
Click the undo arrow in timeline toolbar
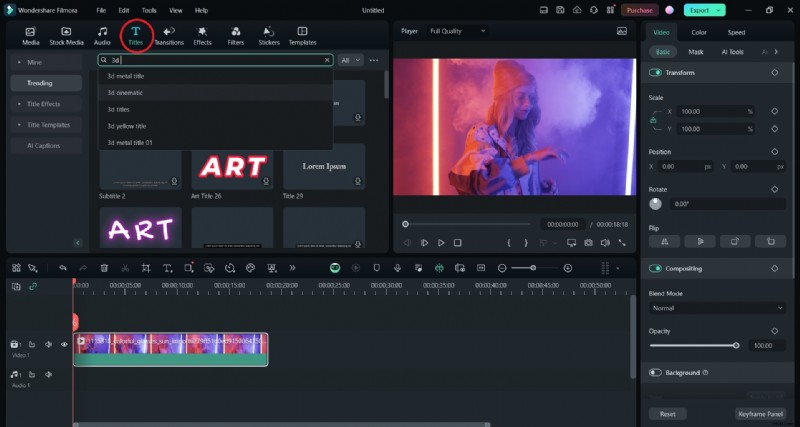63,268
